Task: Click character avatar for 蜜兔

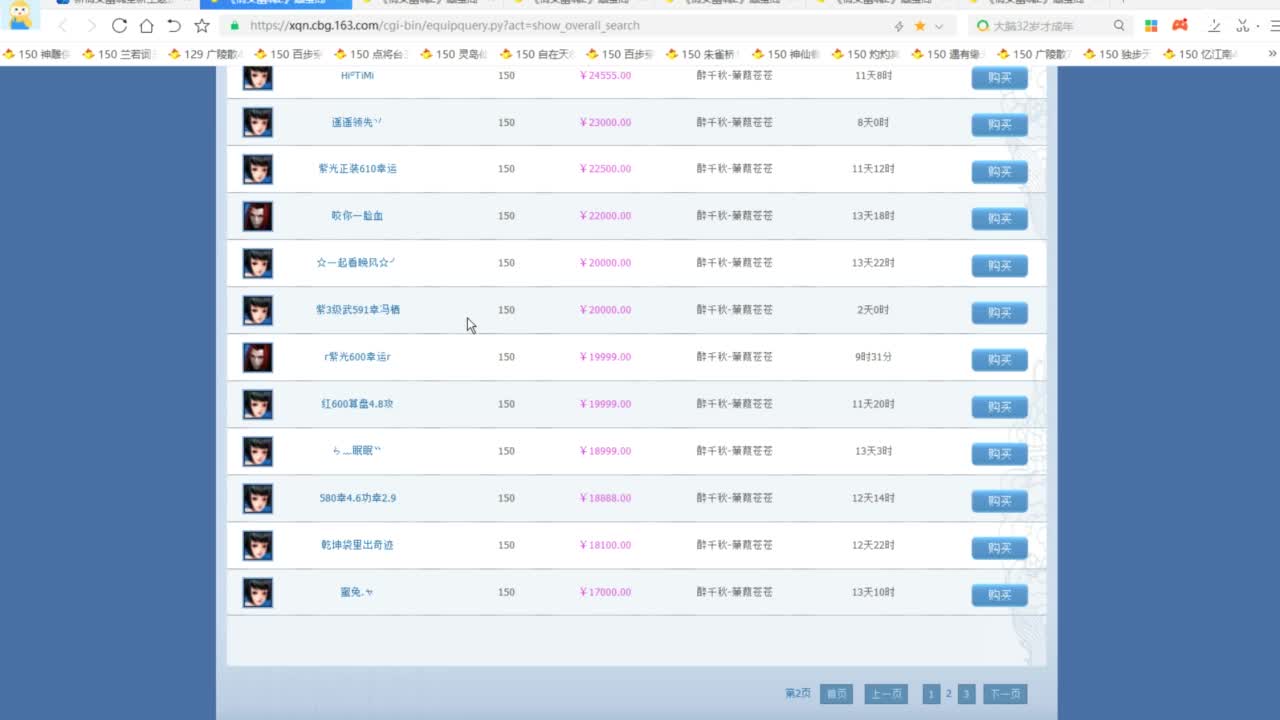Action: pyautogui.click(x=258, y=592)
